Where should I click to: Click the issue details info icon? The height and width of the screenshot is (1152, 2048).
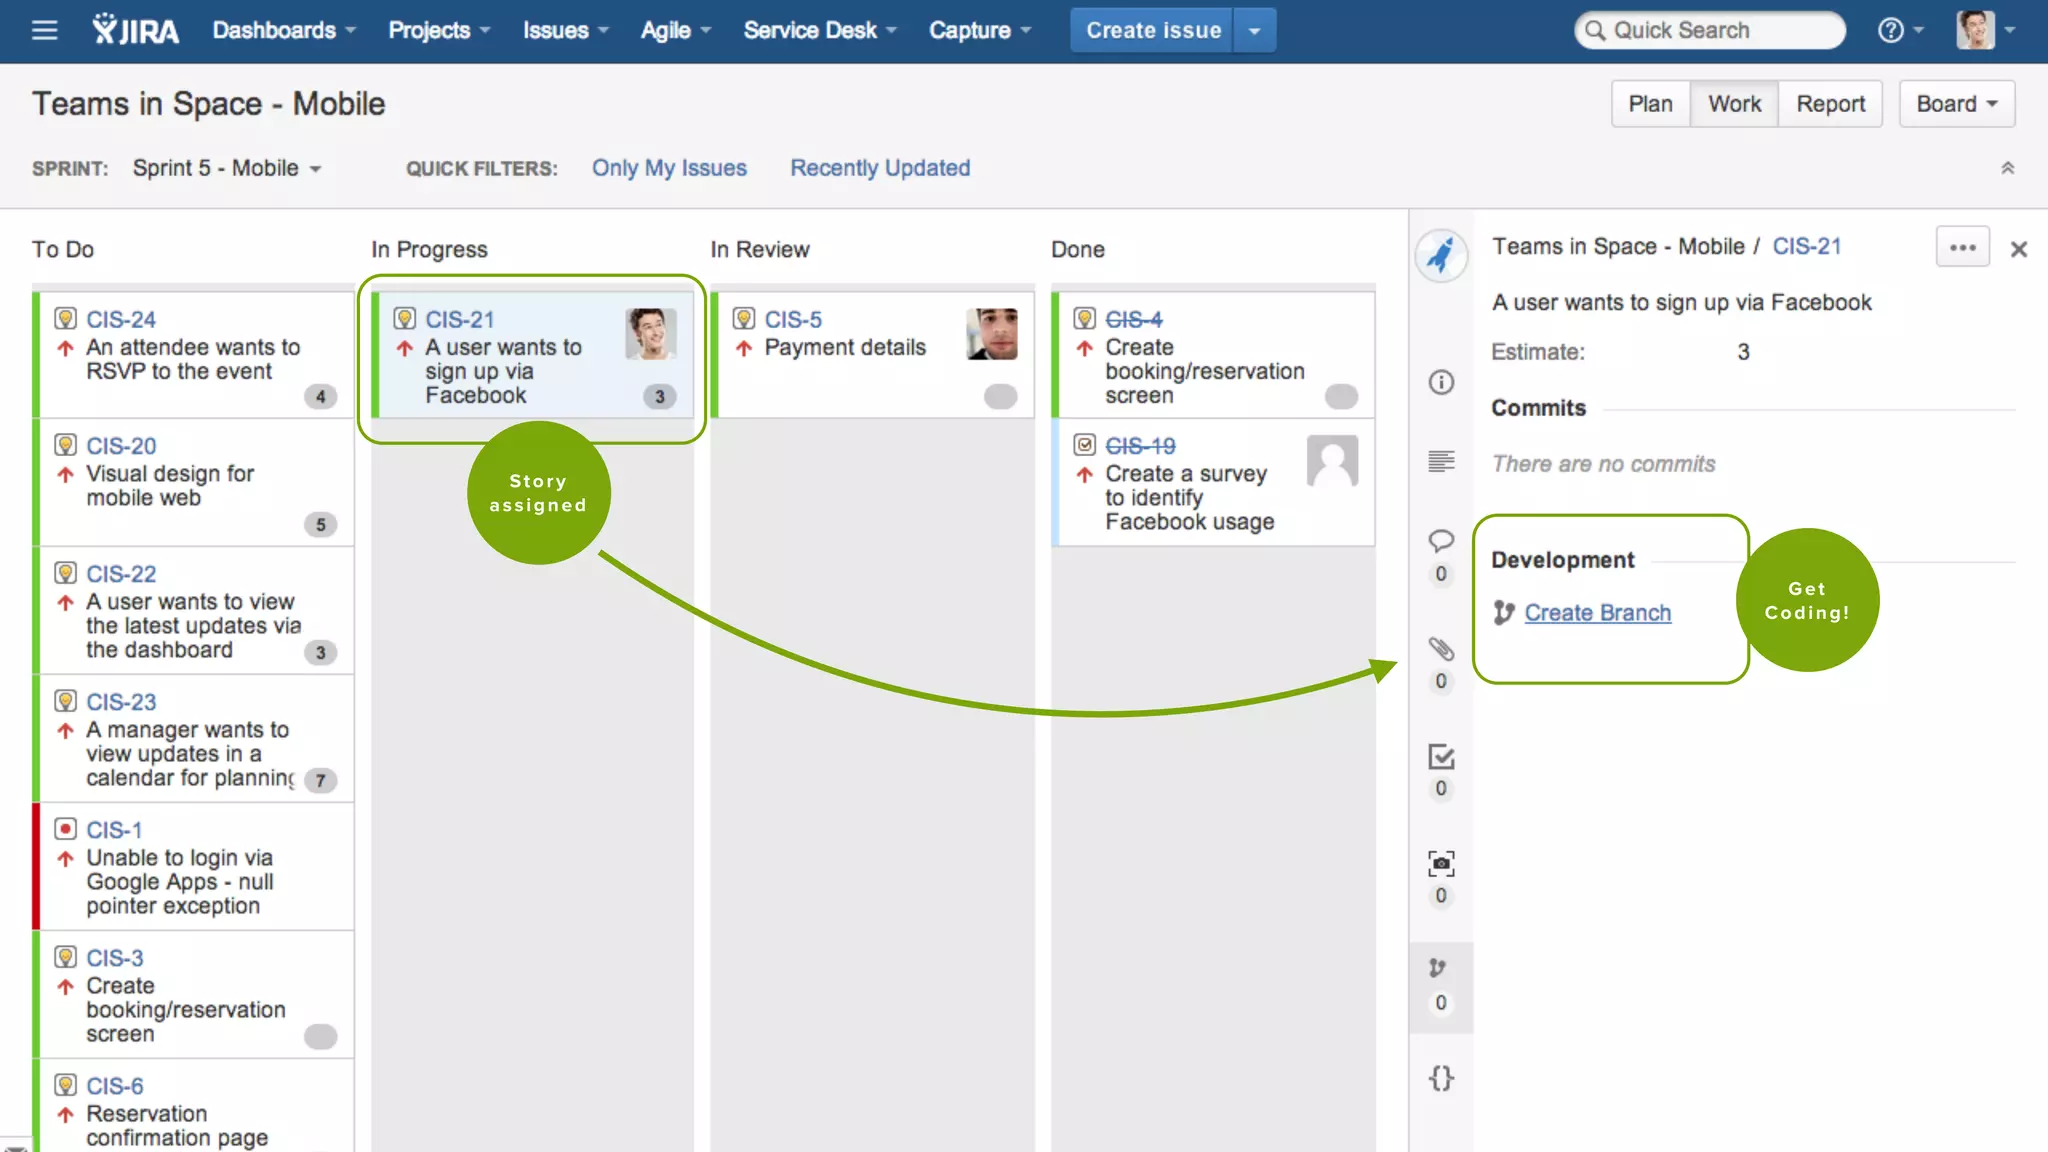tap(1441, 382)
